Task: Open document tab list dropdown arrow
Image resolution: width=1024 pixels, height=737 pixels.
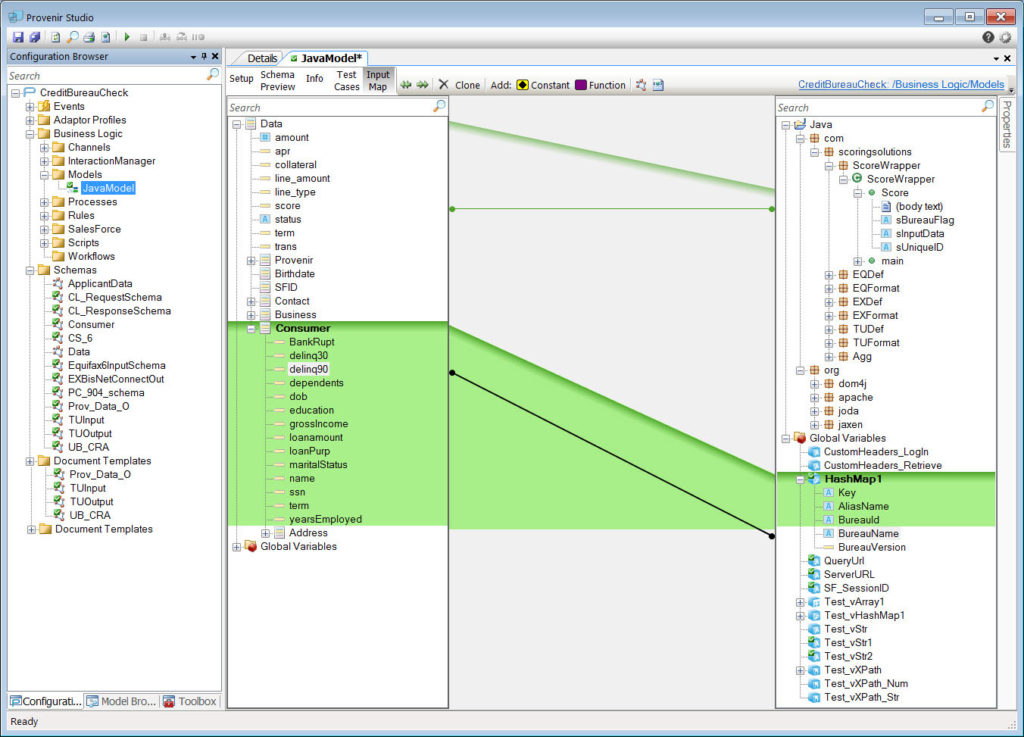Action: pos(997,59)
